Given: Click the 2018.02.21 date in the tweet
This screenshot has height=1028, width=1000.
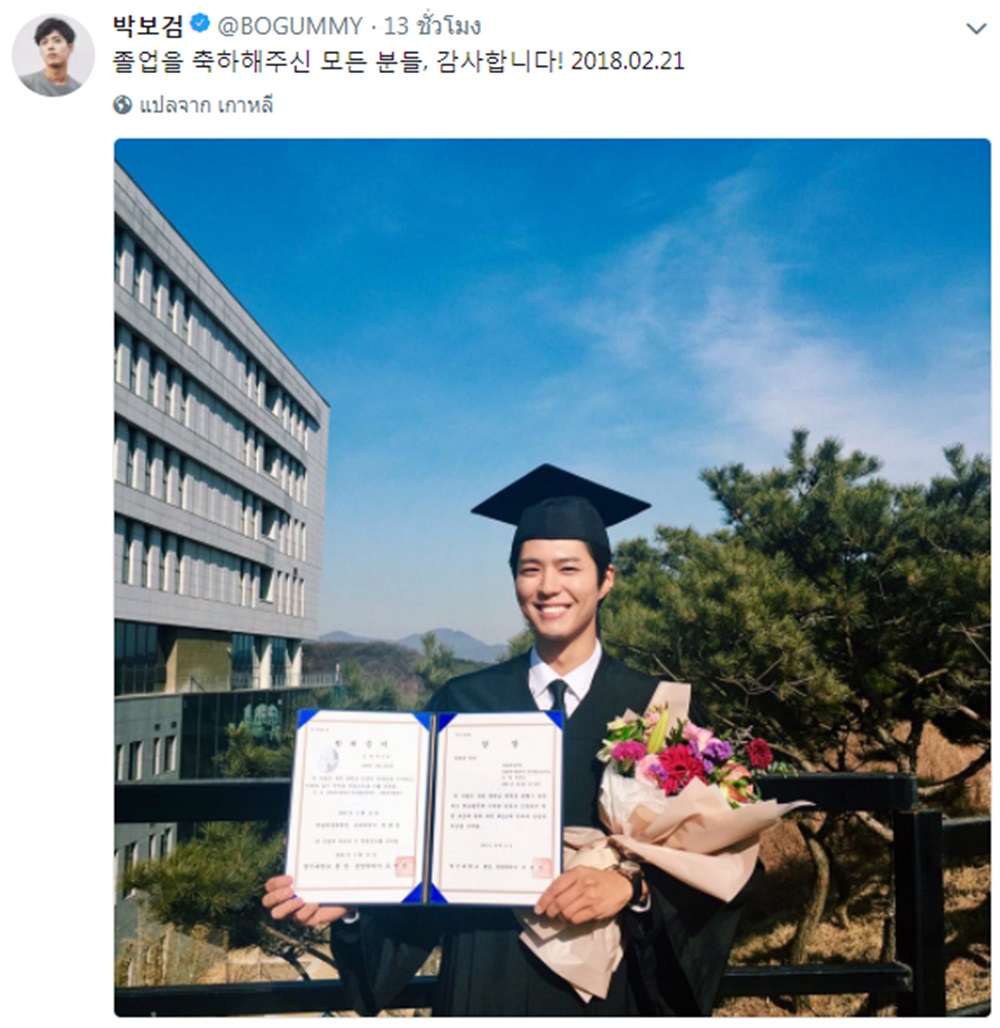Looking at the screenshot, I should click(x=628, y=62).
